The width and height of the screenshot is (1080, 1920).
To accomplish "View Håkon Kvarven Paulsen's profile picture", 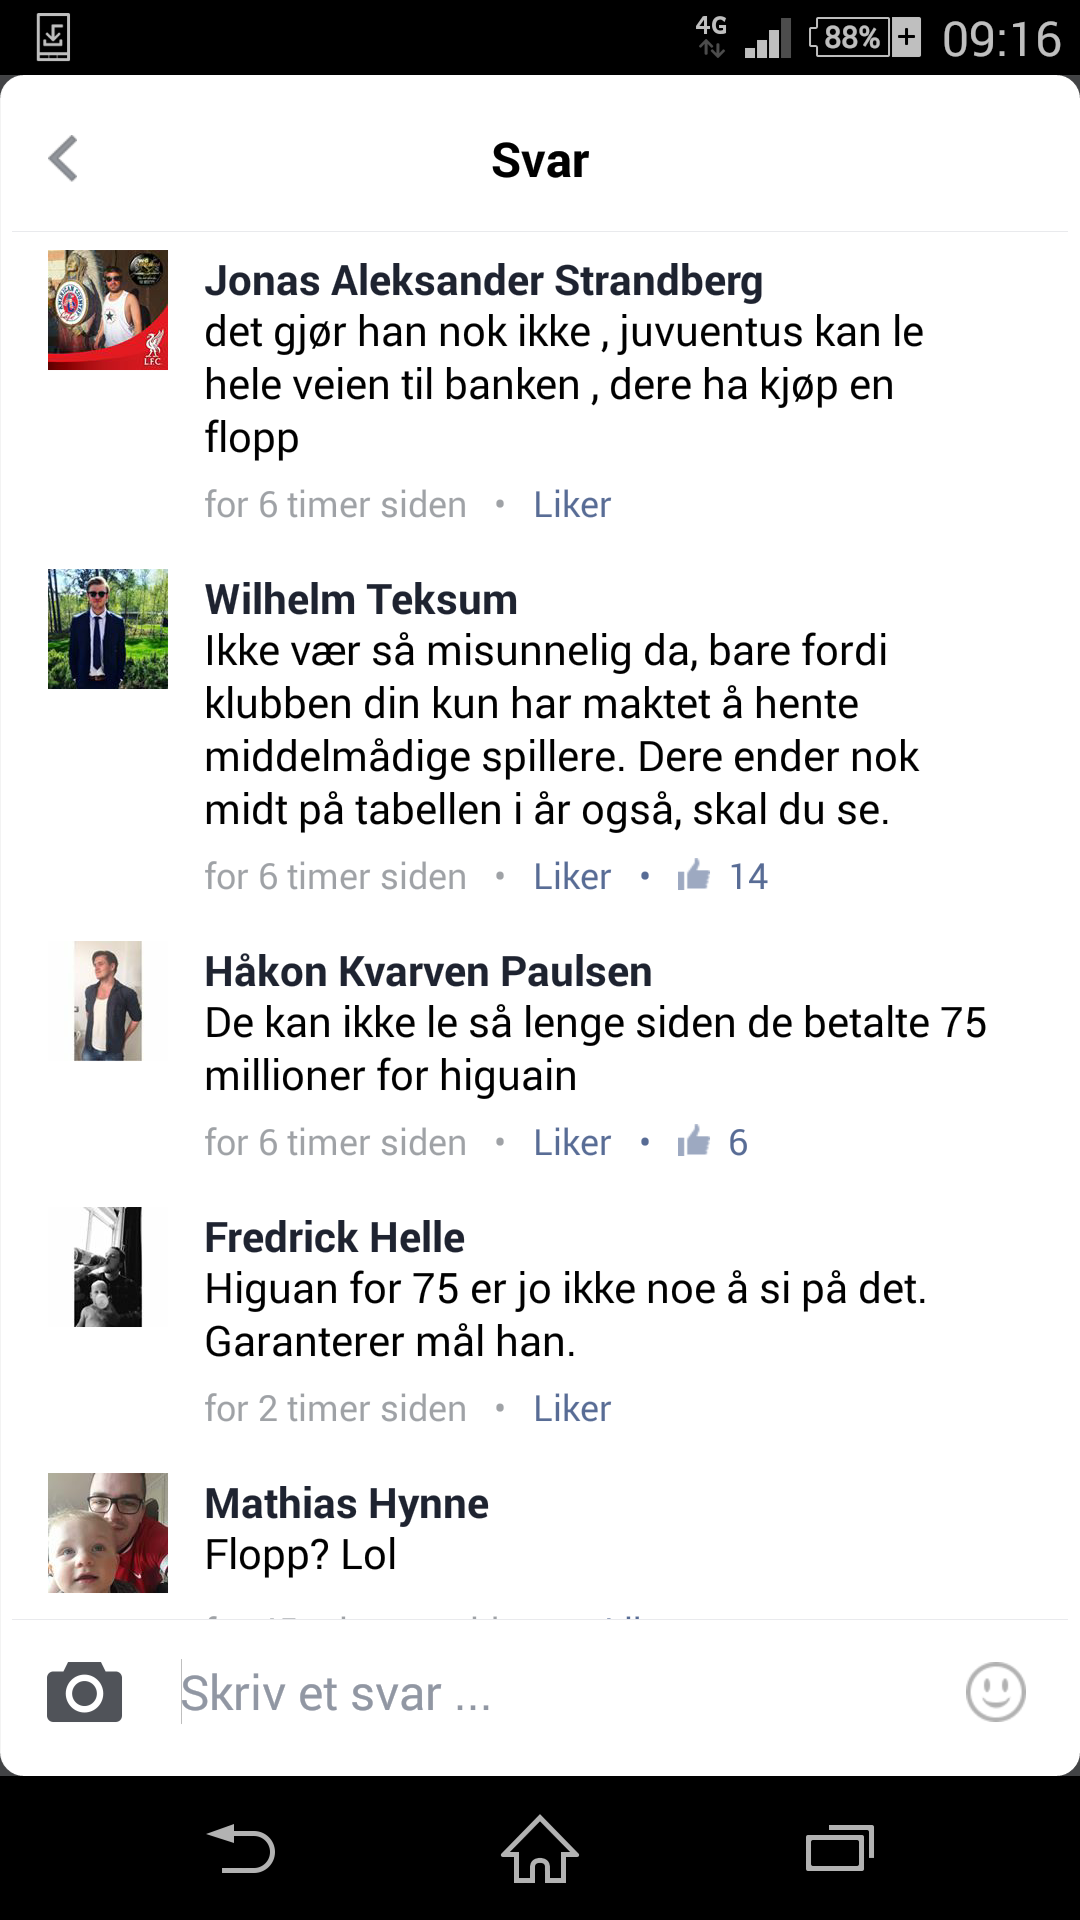I will (x=108, y=1001).
